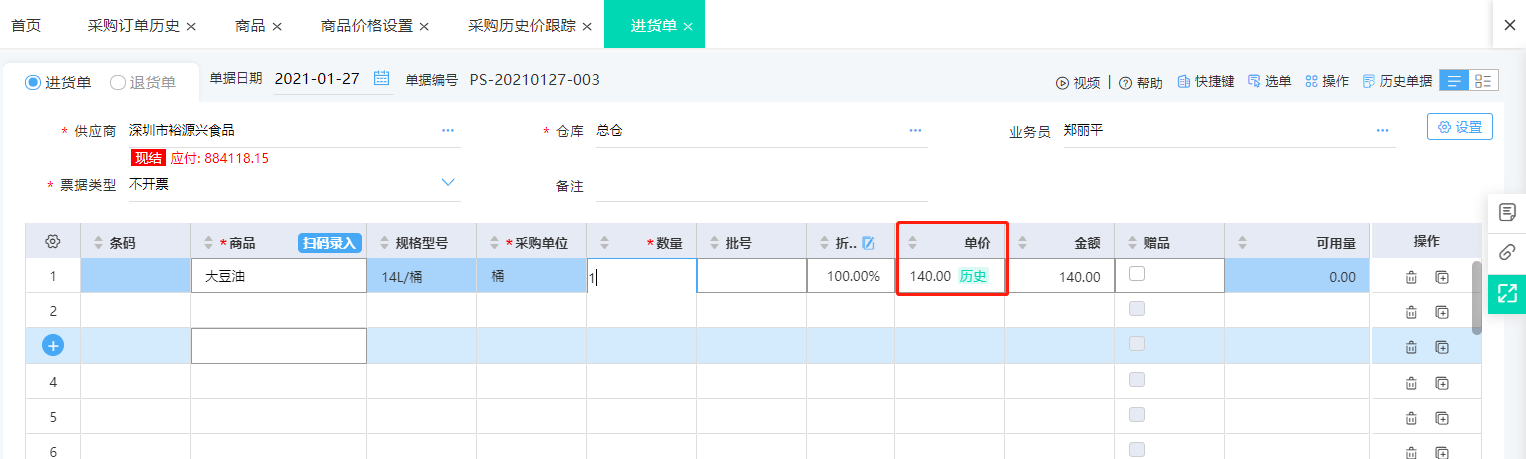1526x459 pixels.
Task: Click the edit icon beside the 折.. column header
Action: tap(868, 242)
